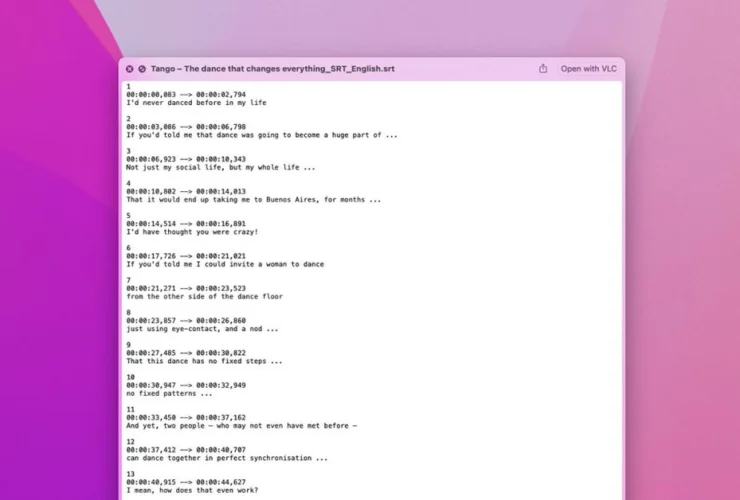Click line "I mean, how does that even work?"
Image resolution: width=740 pixels, height=500 pixels.
point(192,491)
